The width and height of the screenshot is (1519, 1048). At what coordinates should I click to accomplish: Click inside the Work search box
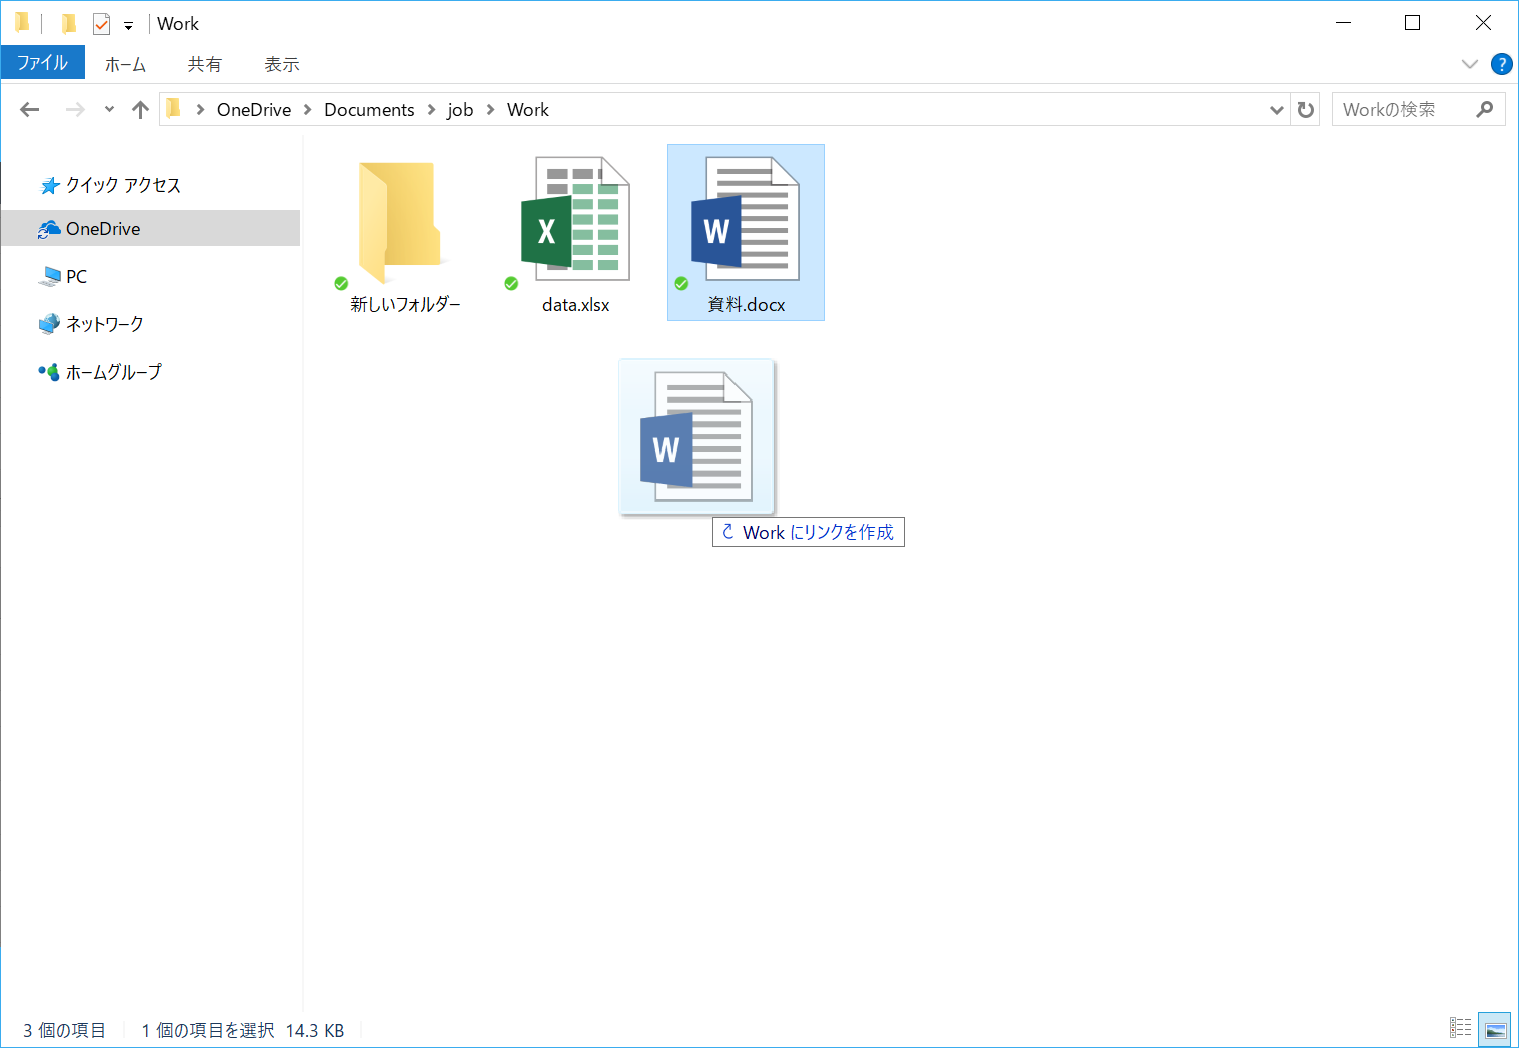coord(1400,109)
